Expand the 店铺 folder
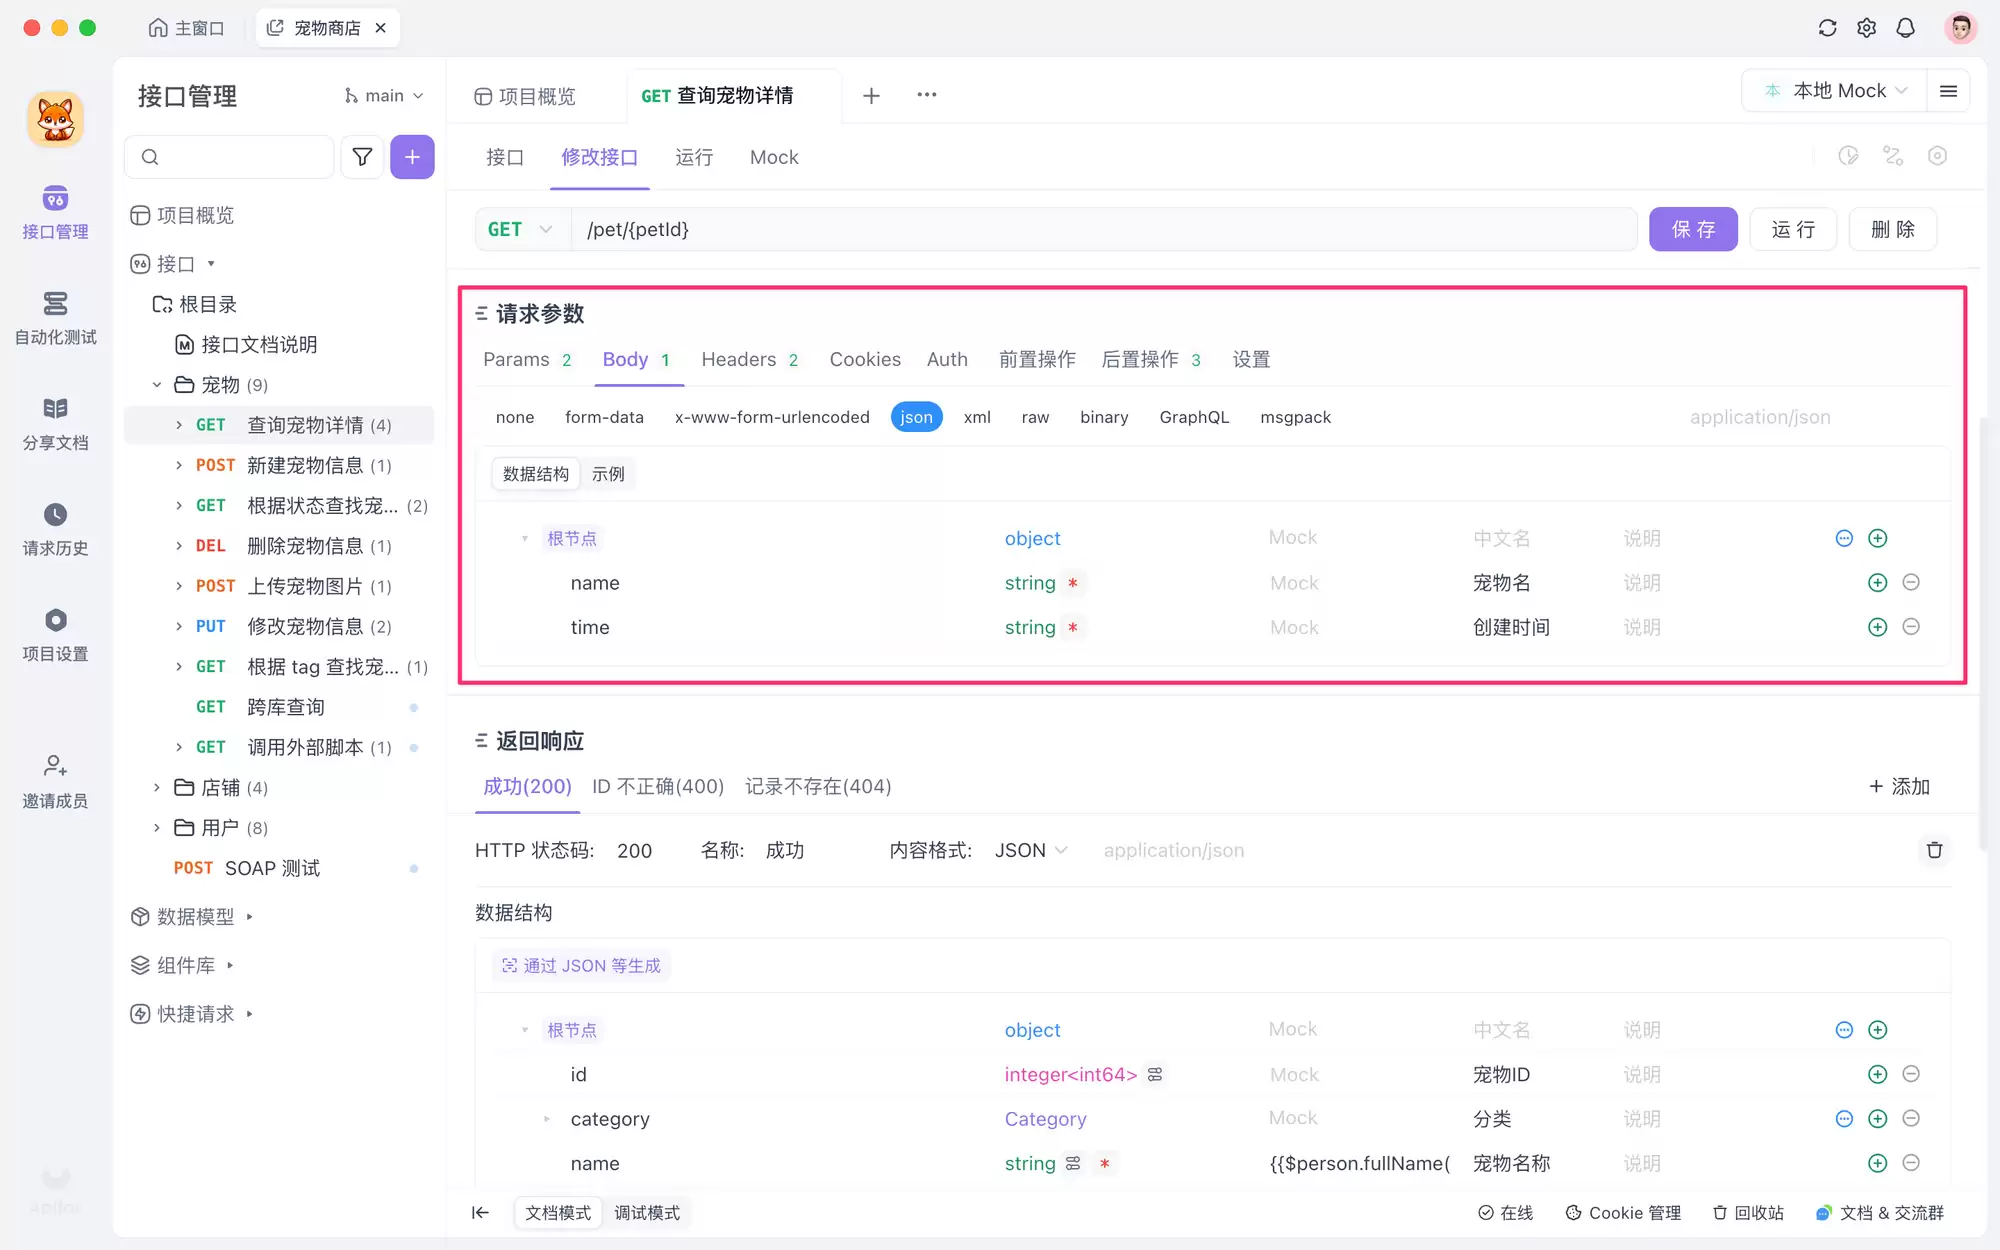The image size is (2000, 1250). pyautogui.click(x=157, y=788)
